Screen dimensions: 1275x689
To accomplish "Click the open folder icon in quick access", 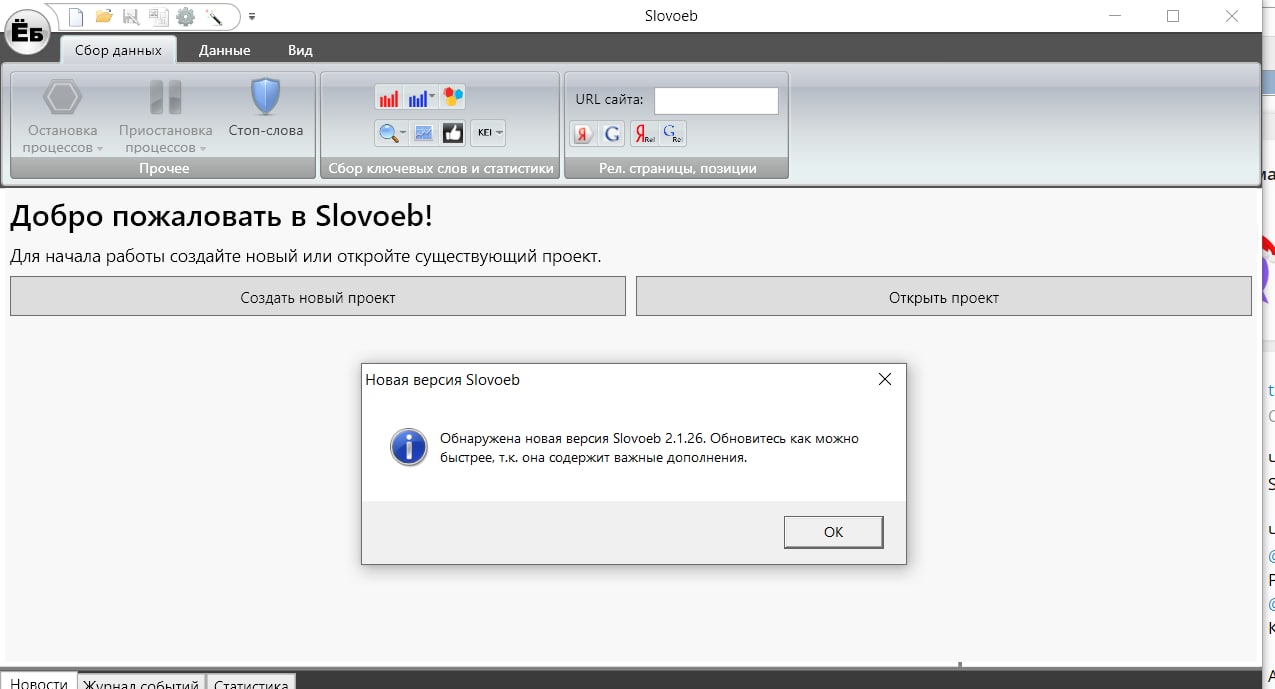I will coord(103,17).
